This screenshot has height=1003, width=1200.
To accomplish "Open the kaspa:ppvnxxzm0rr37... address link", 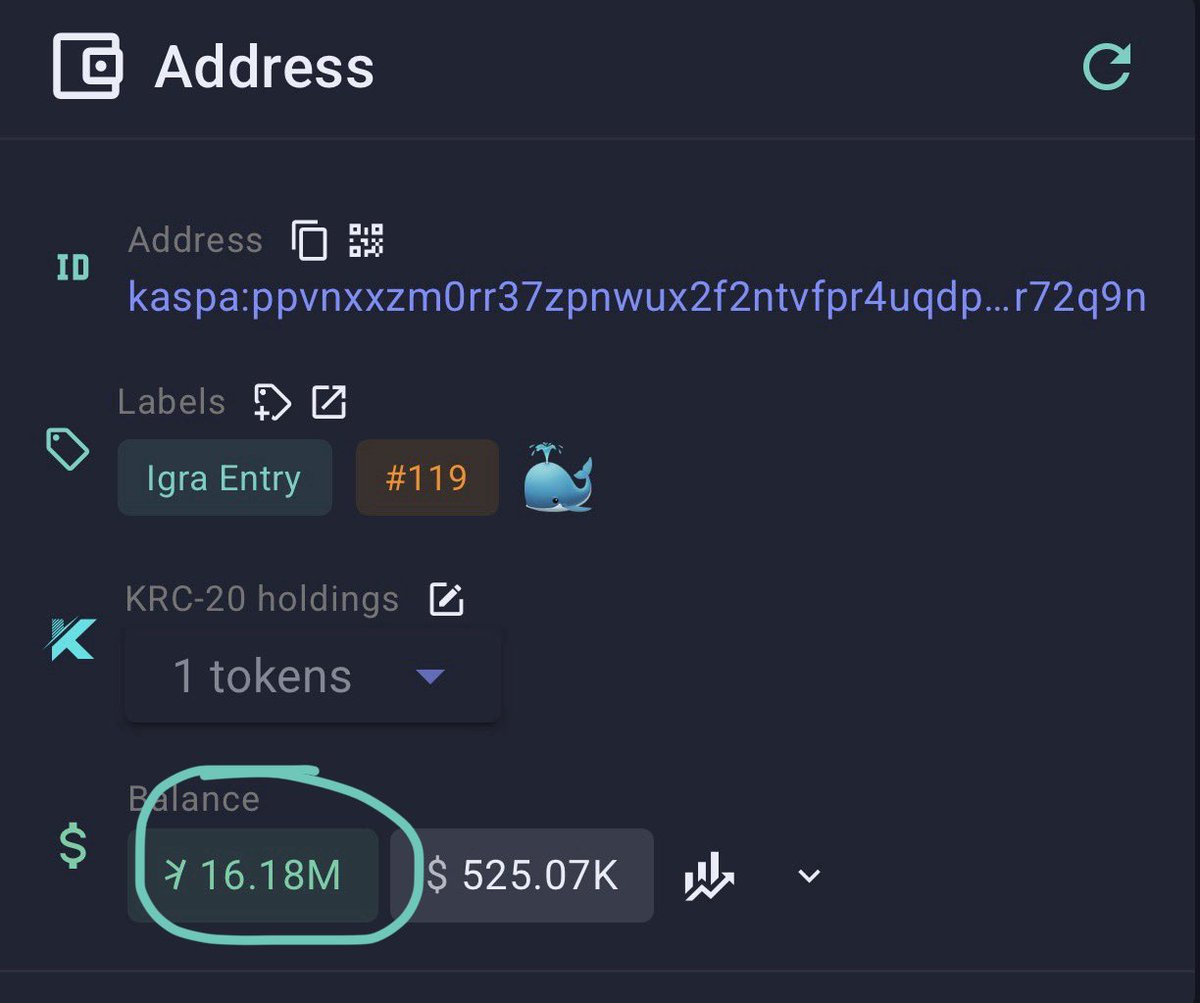I will point(637,297).
